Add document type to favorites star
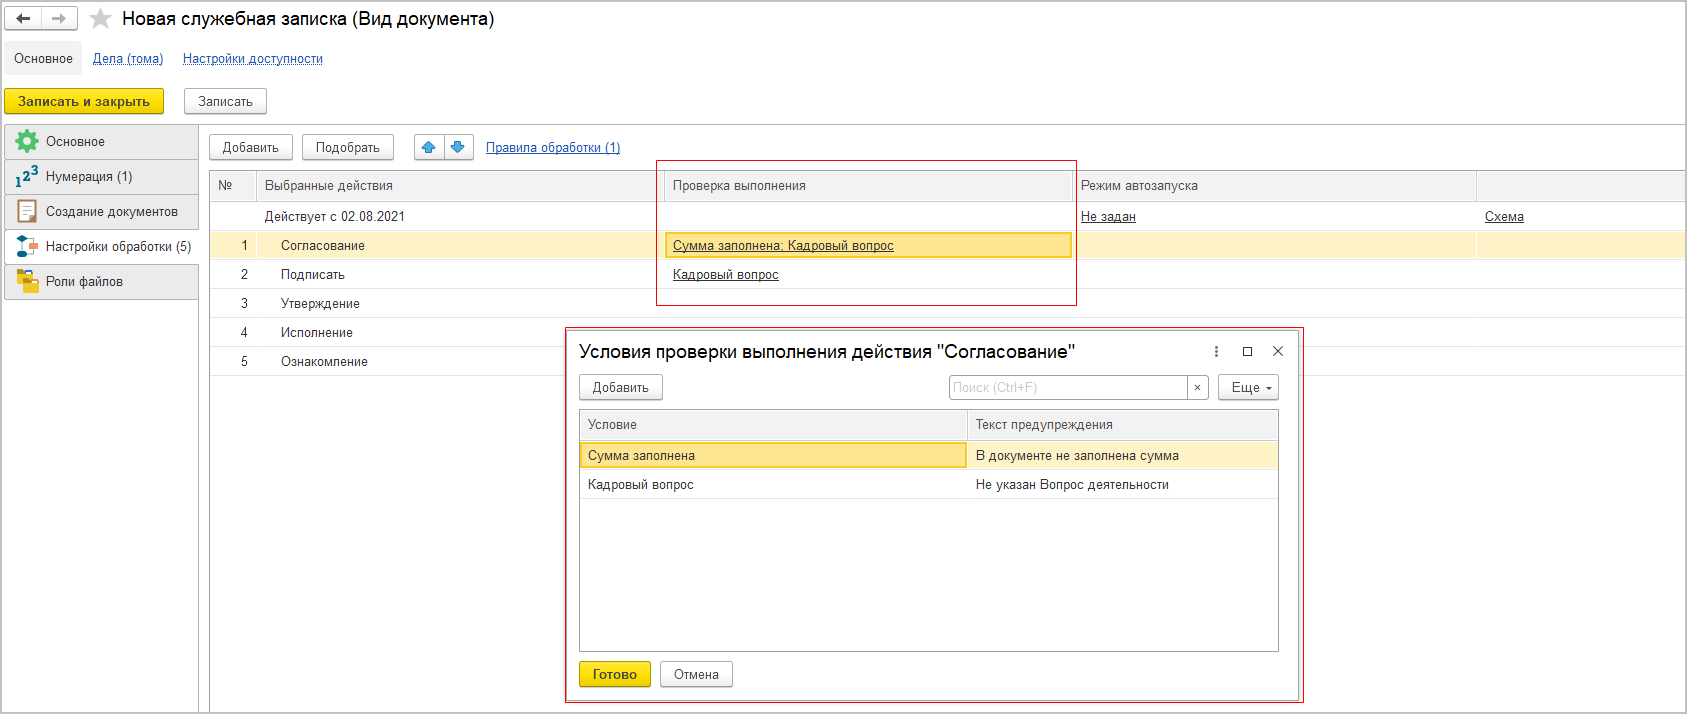 point(100,19)
